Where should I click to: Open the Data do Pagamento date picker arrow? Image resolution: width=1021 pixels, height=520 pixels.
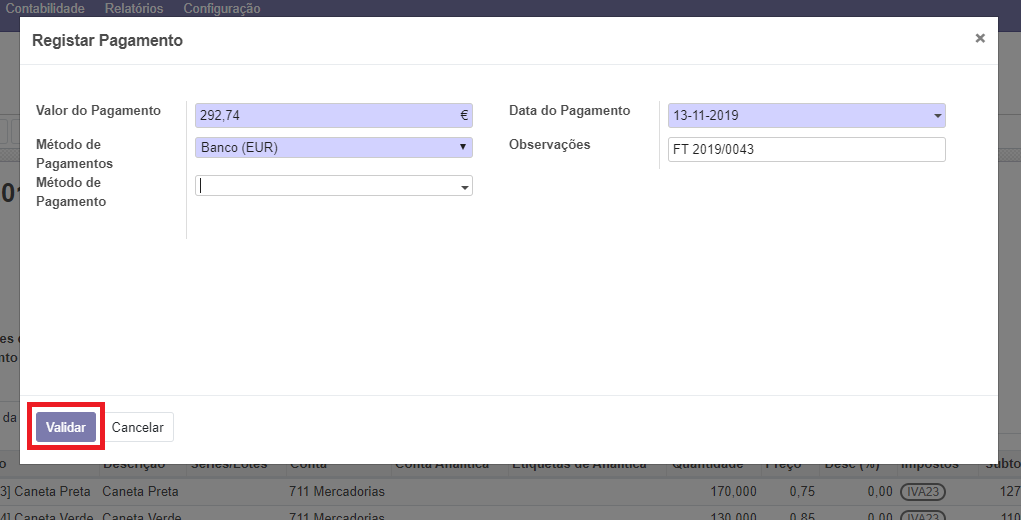(x=937, y=116)
